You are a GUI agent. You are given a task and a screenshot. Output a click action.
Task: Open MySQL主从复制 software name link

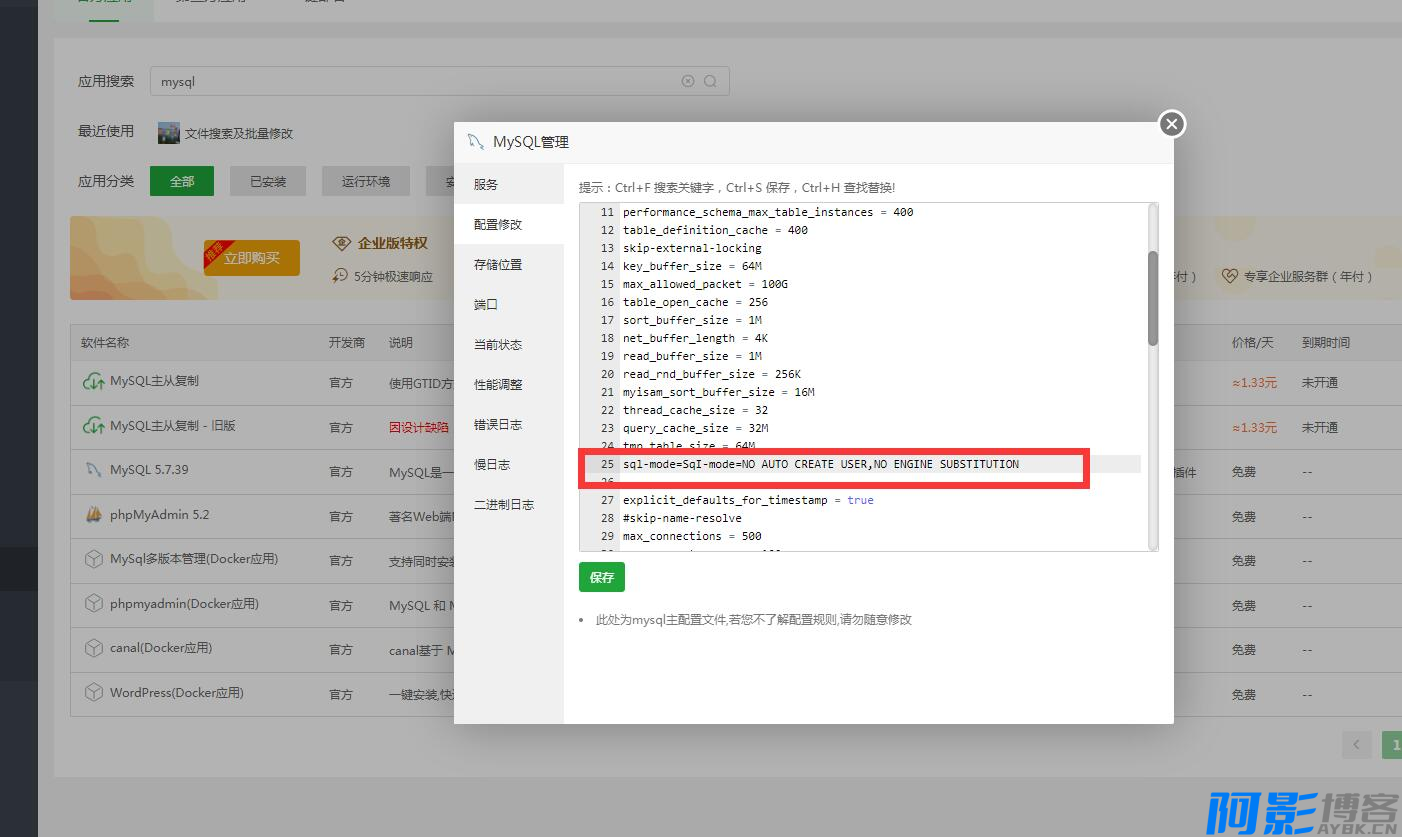click(154, 381)
